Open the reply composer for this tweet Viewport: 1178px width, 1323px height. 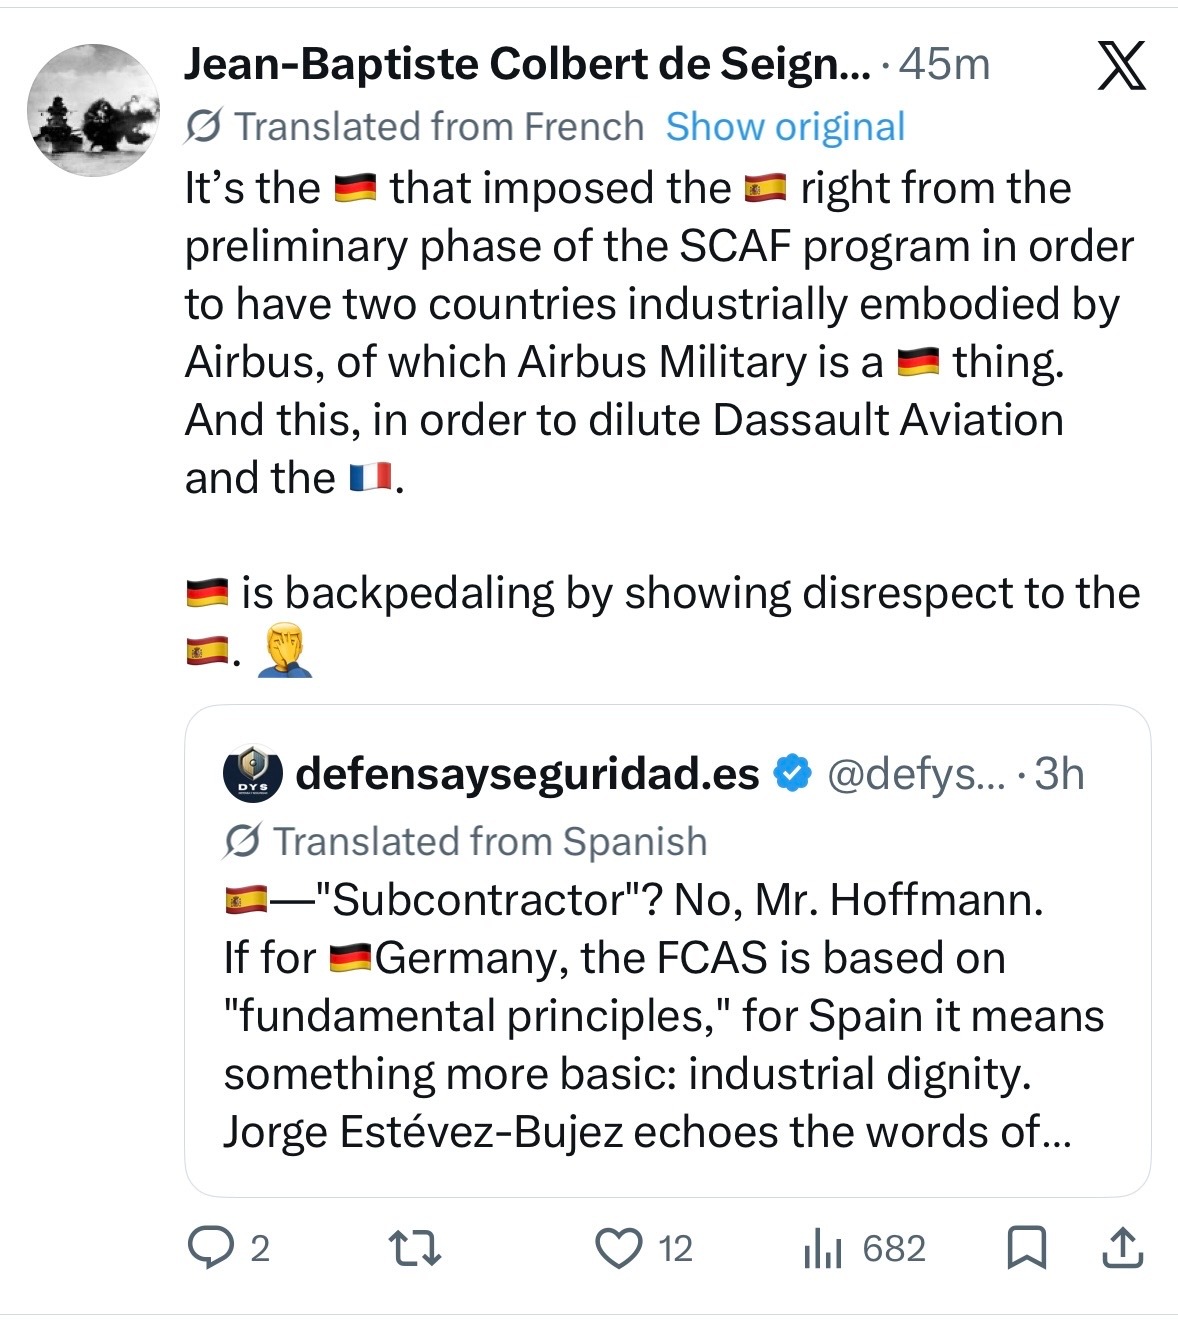click(212, 1246)
